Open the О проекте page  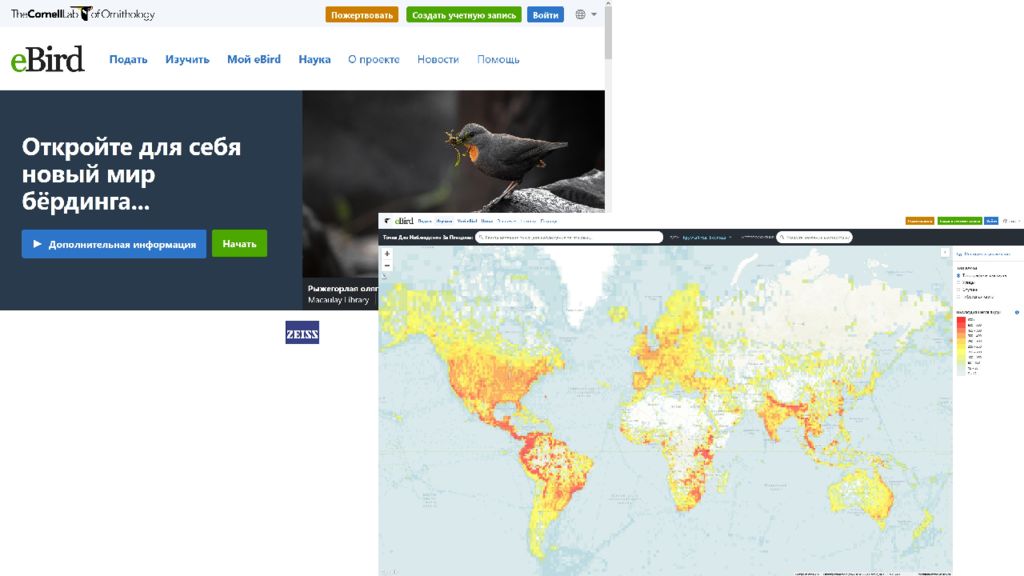point(374,59)
